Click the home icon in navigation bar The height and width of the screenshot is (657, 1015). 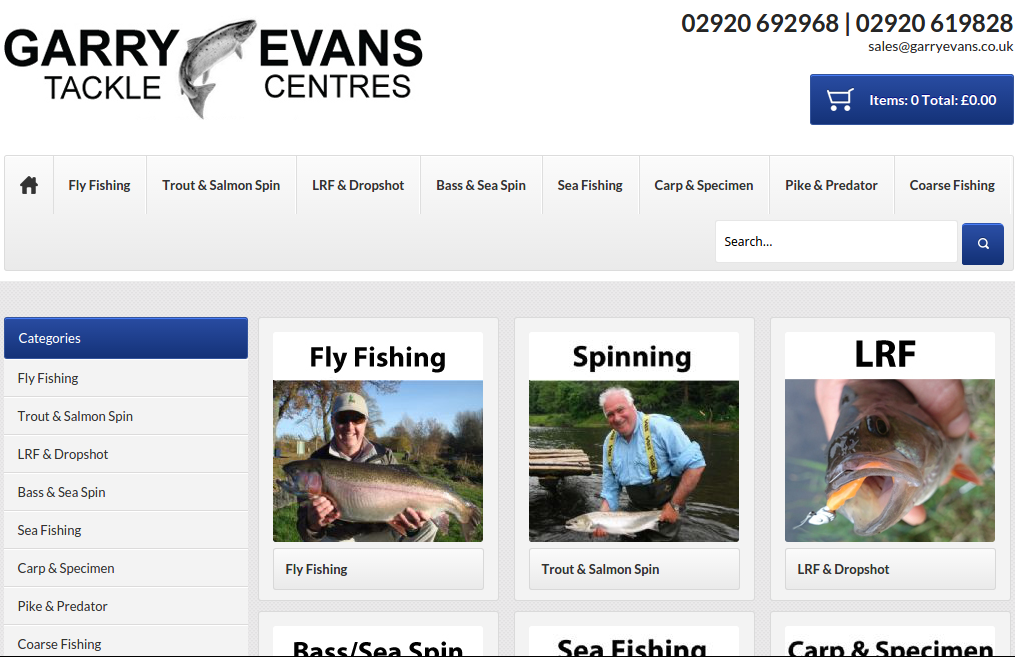(x=29, y=186)
